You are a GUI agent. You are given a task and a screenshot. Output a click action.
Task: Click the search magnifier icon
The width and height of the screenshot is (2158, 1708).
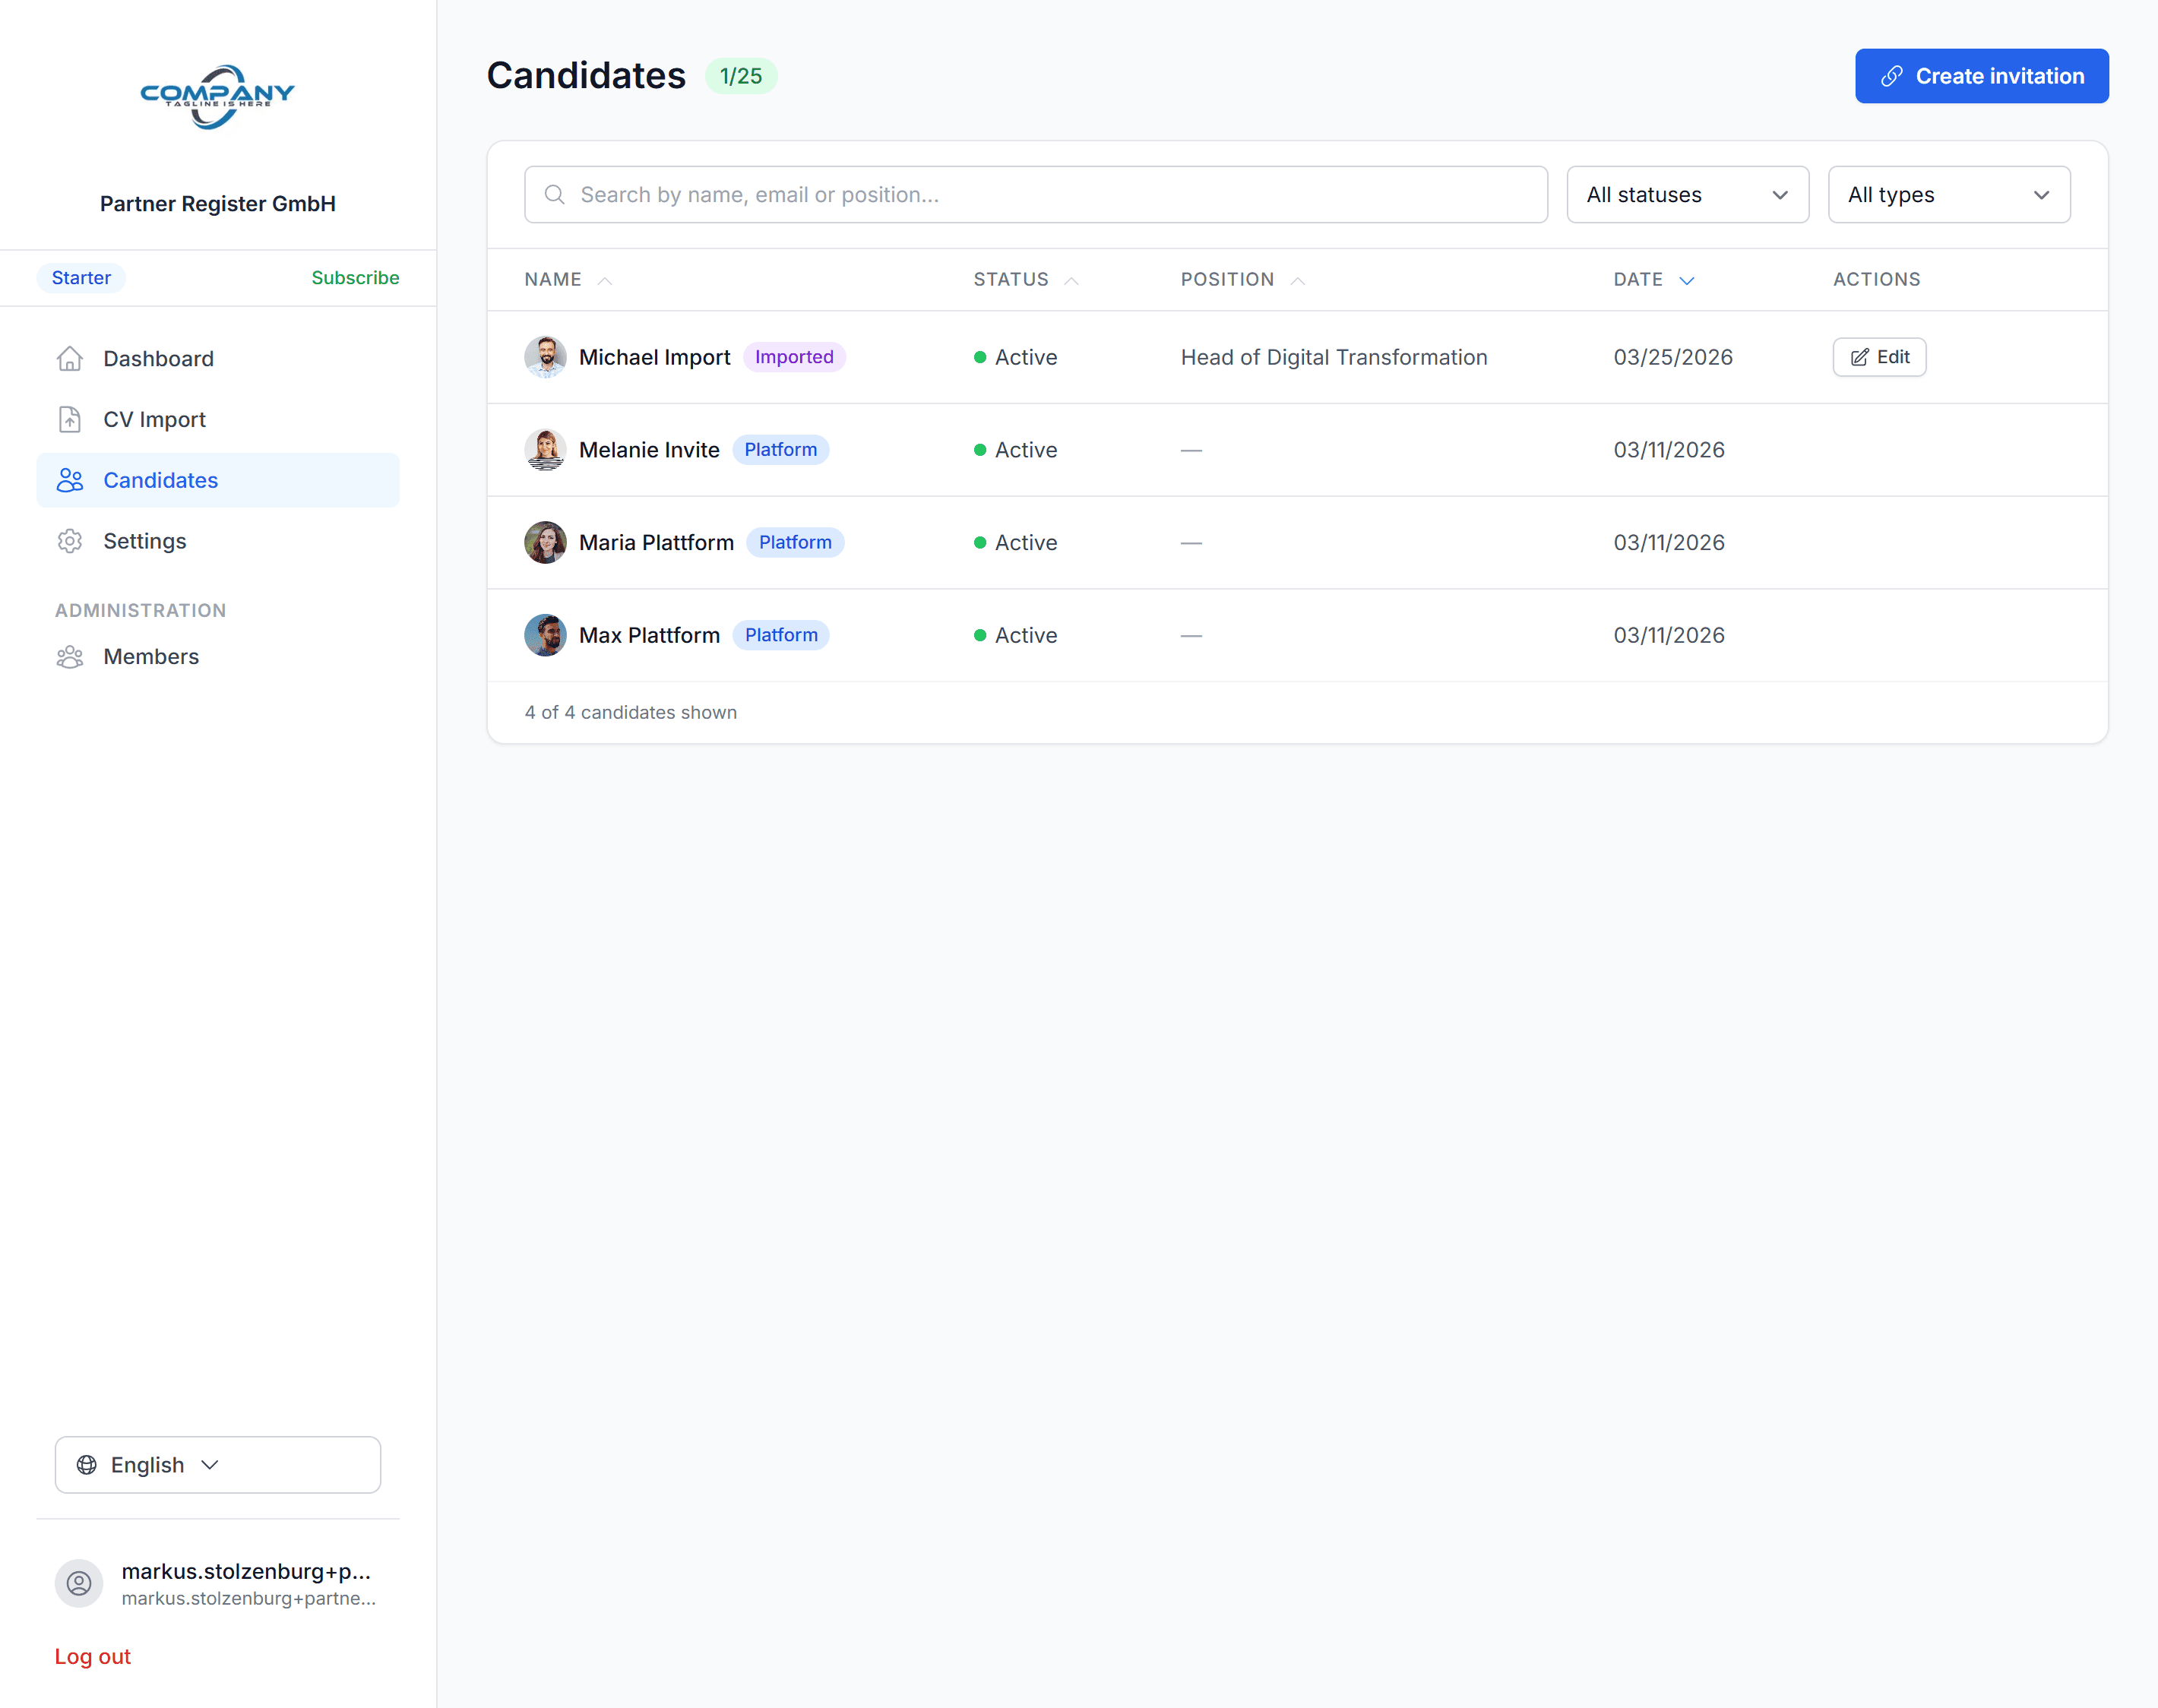[x=555, y=194]
